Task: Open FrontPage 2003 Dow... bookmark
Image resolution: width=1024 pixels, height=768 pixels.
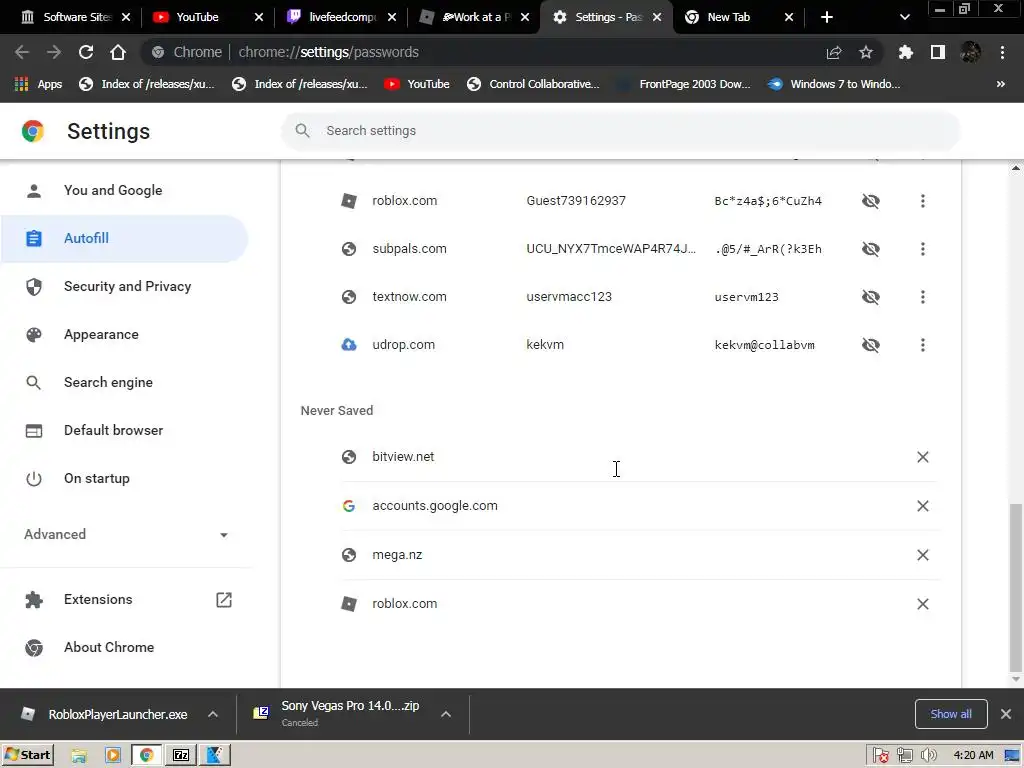Action: 684,84
